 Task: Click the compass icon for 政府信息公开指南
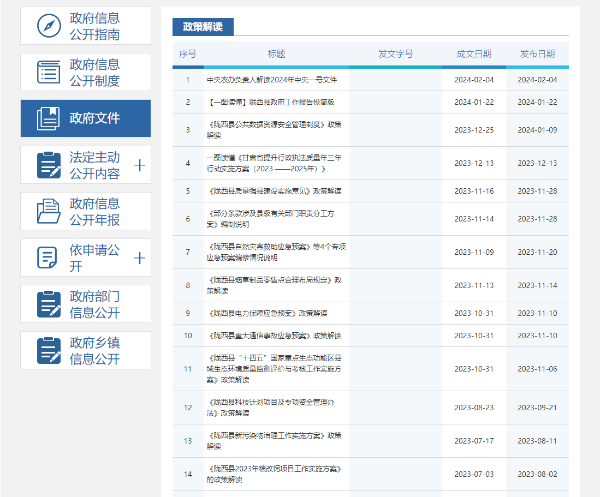point(48,27)
